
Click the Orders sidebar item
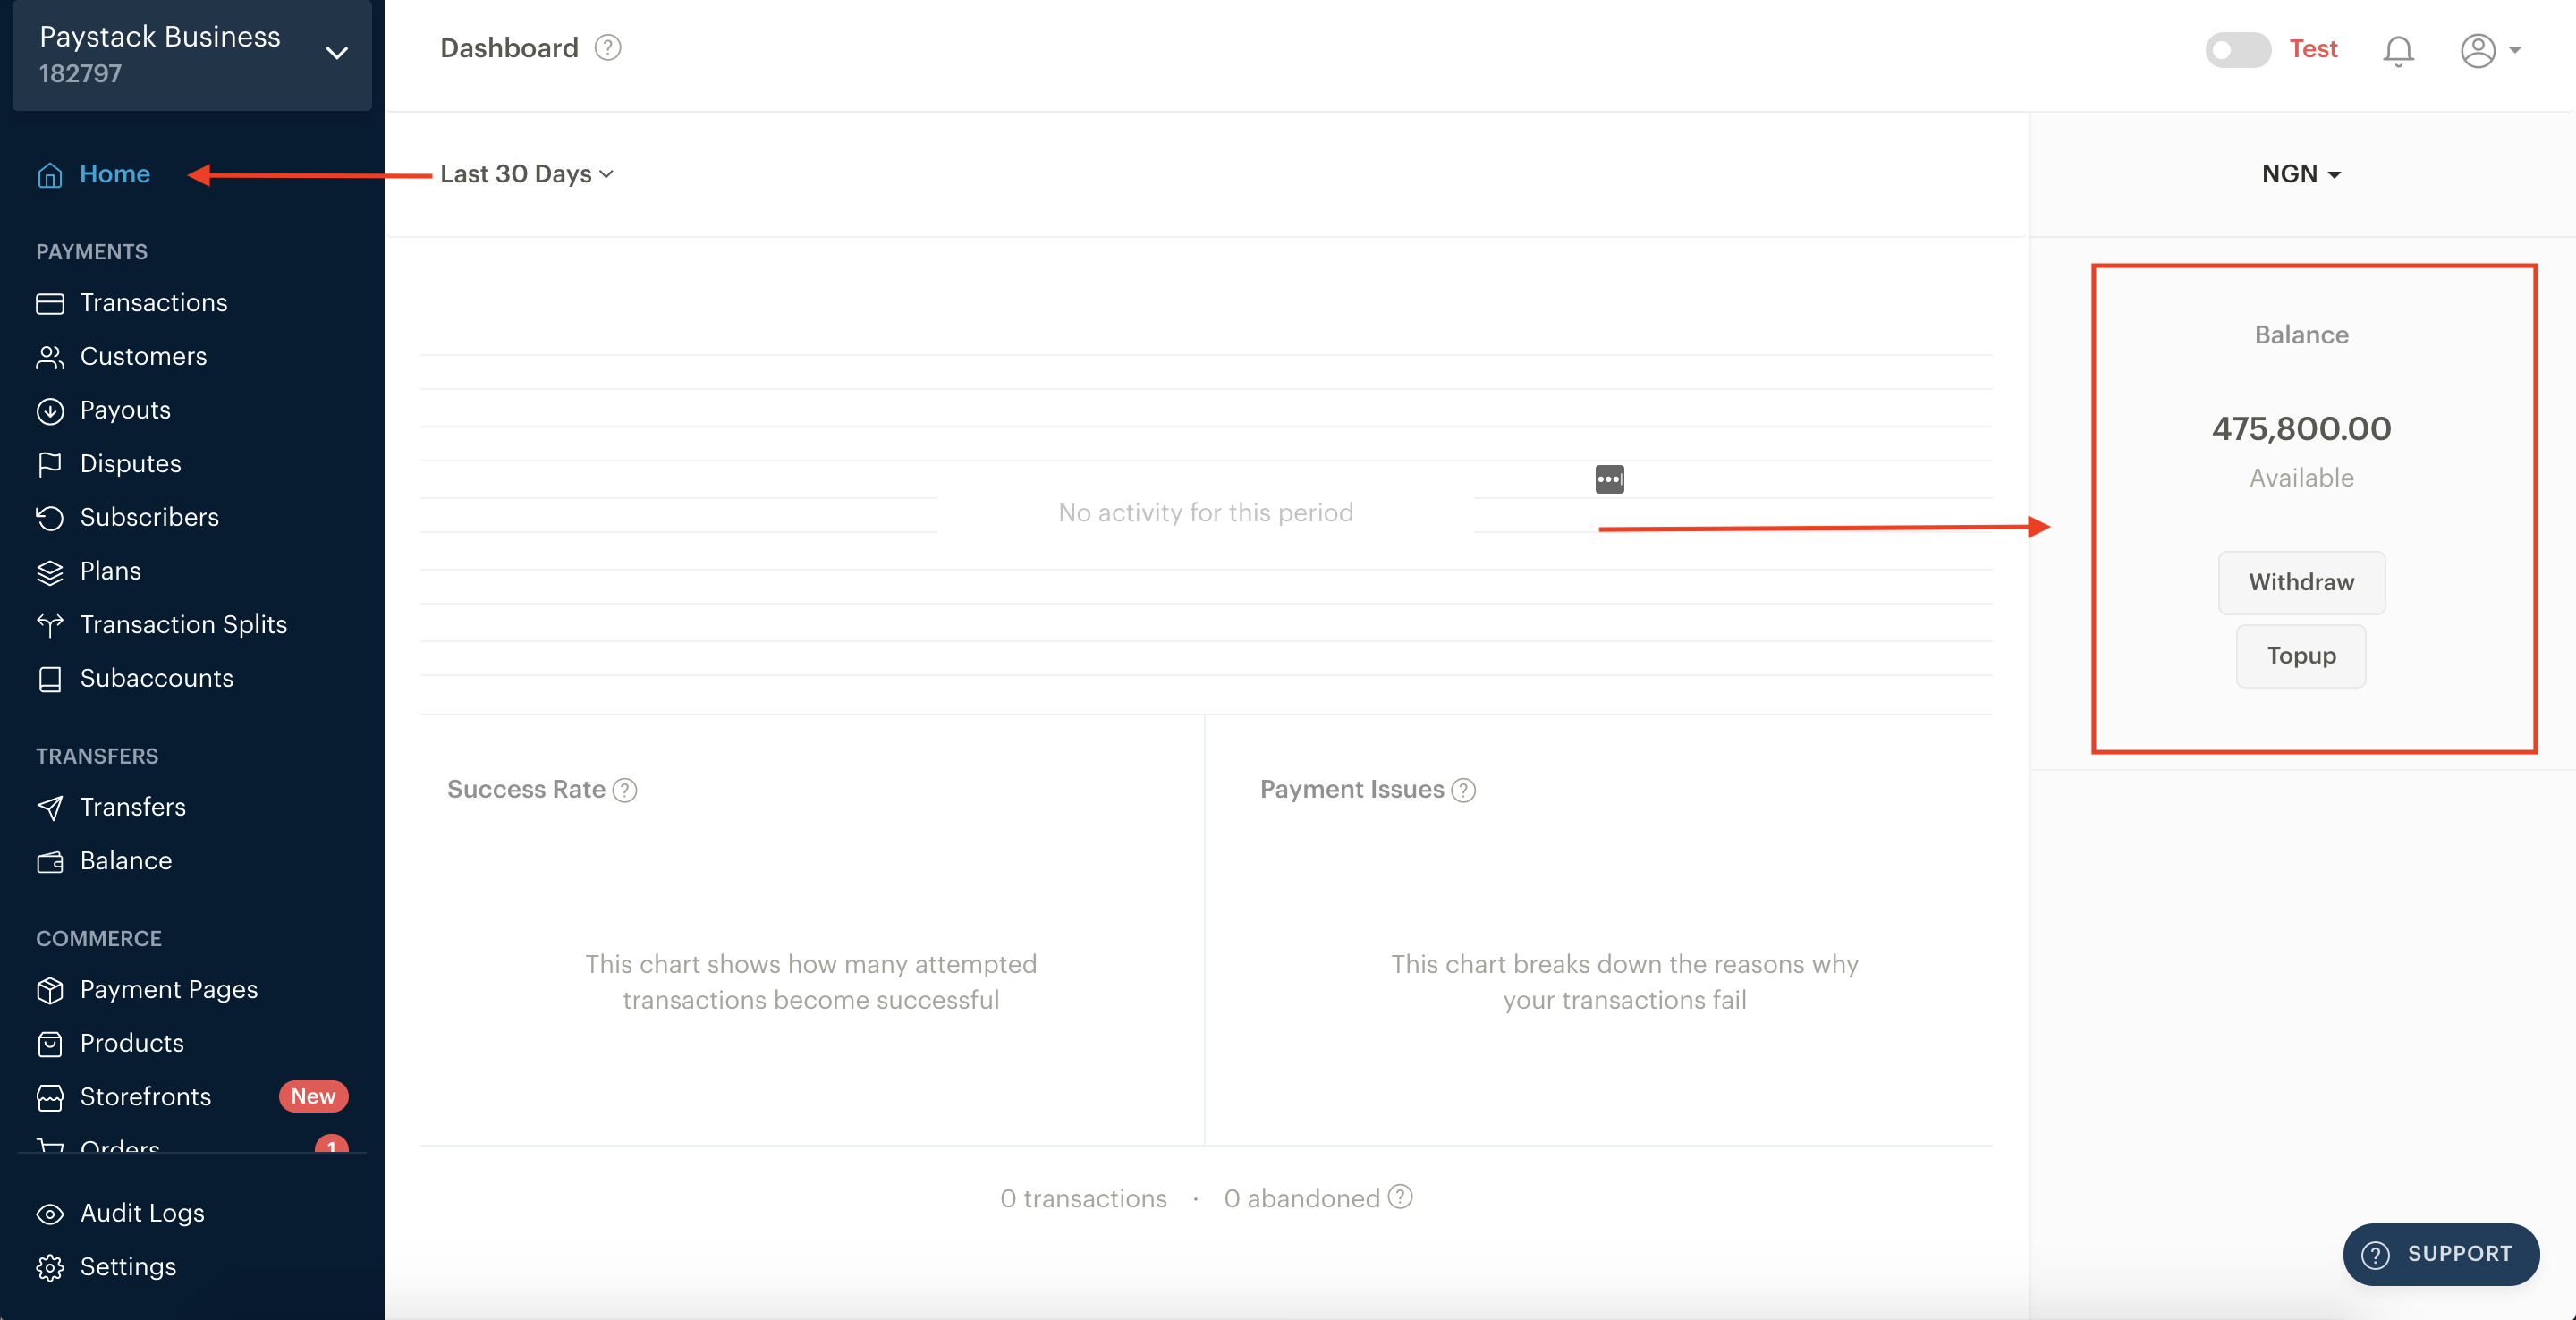(120, 1147)
